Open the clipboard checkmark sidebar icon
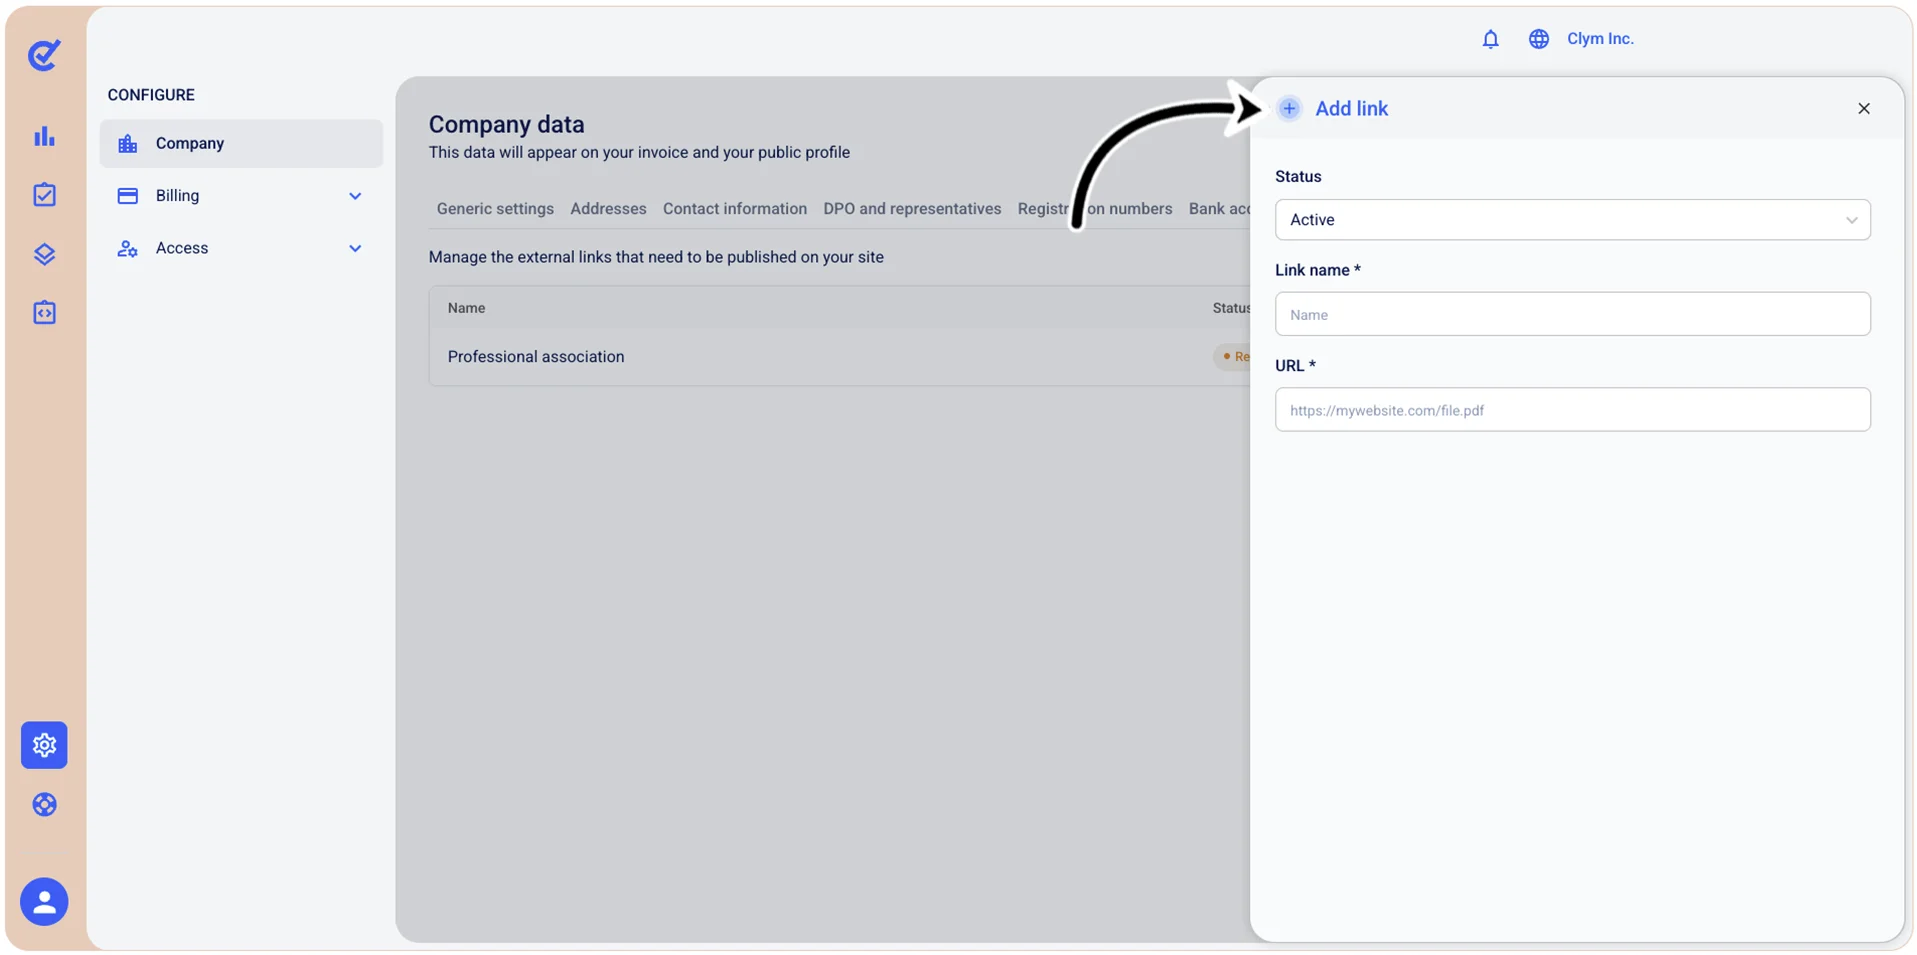The height and width of the screenshot is (955, 1917). point(44,194)
